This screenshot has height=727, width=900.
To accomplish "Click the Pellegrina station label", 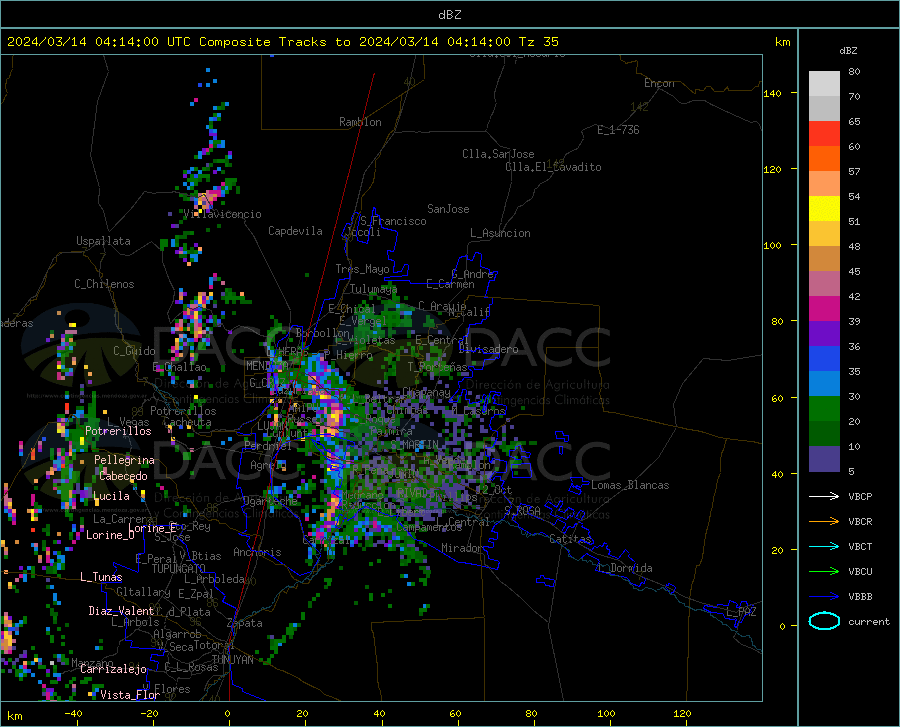I will click(124, 460).
